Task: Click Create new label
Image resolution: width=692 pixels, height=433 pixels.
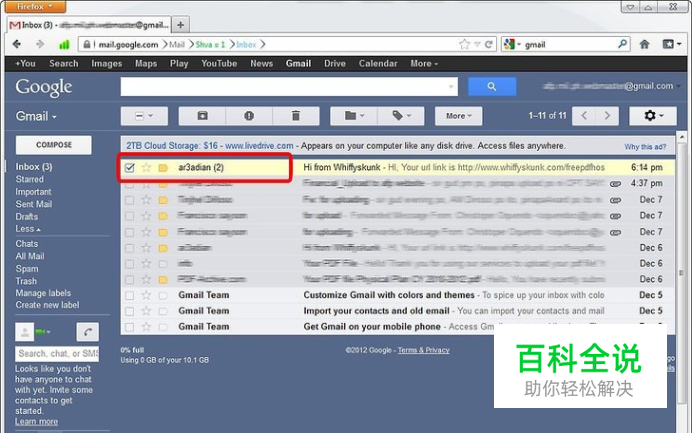Action: coord(47,305)
